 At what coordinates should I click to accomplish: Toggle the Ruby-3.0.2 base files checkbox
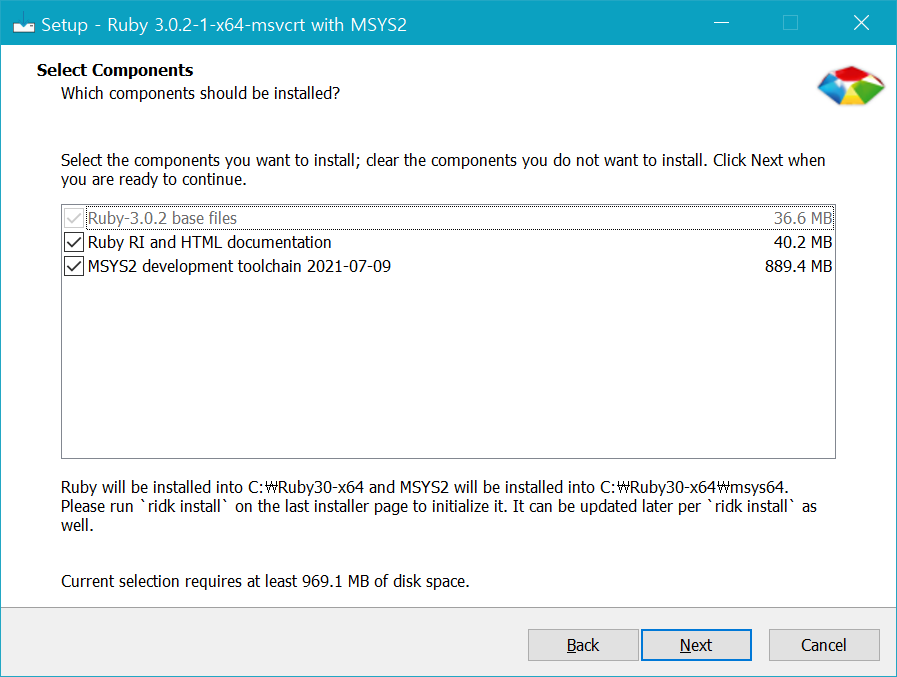click(x=74, y=218)
